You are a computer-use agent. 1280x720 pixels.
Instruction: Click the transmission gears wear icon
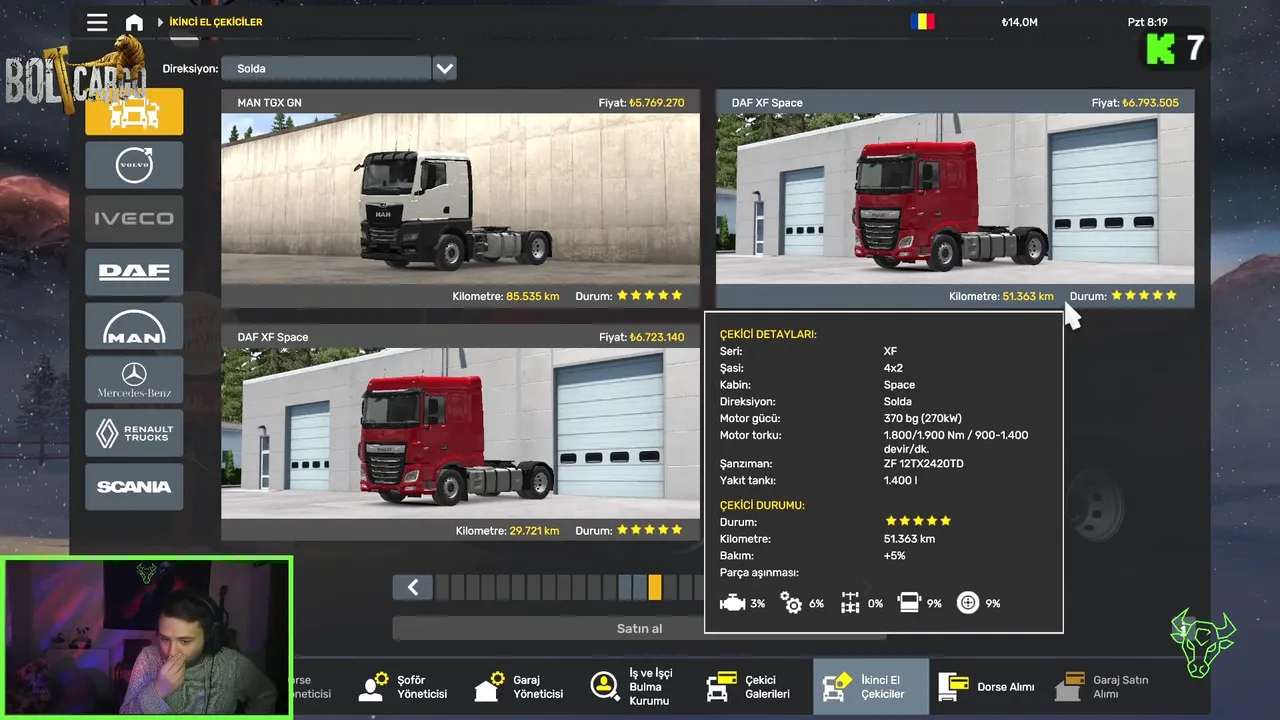pyautogui.click(x=791, y=603)
